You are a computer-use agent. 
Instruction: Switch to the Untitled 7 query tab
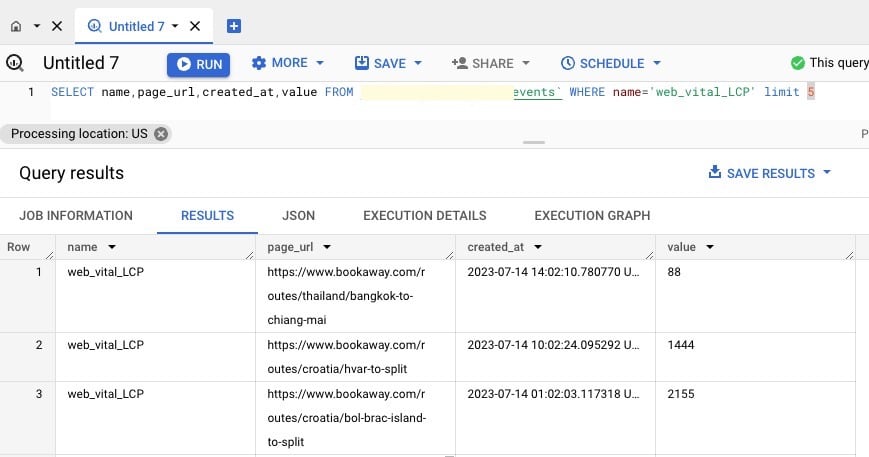[136, 26]
